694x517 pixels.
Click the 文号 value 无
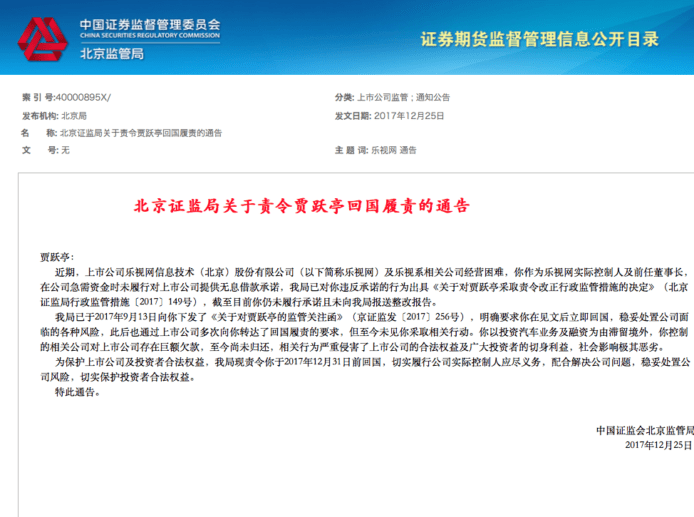coord(65,149)
